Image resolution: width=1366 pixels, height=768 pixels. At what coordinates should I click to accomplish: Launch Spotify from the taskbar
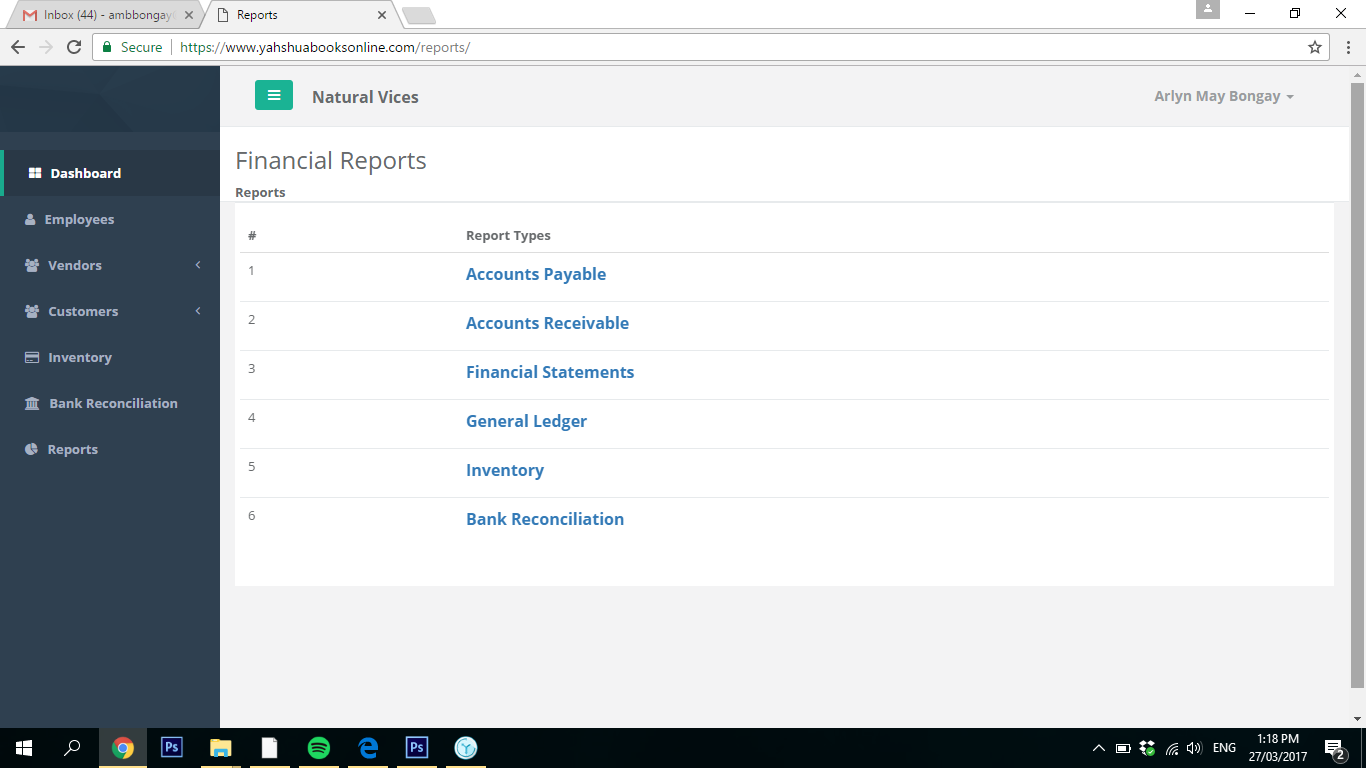click(318, 747)
